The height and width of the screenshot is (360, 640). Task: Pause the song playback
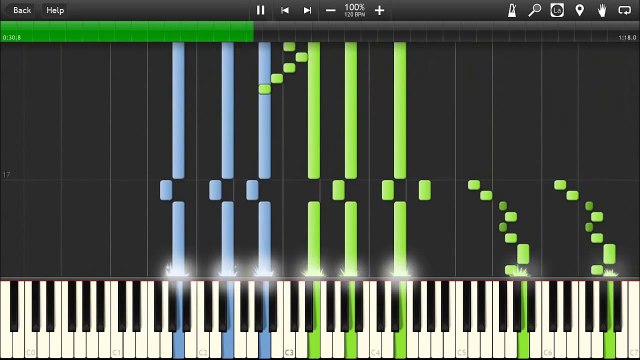(x=260, y=10)
